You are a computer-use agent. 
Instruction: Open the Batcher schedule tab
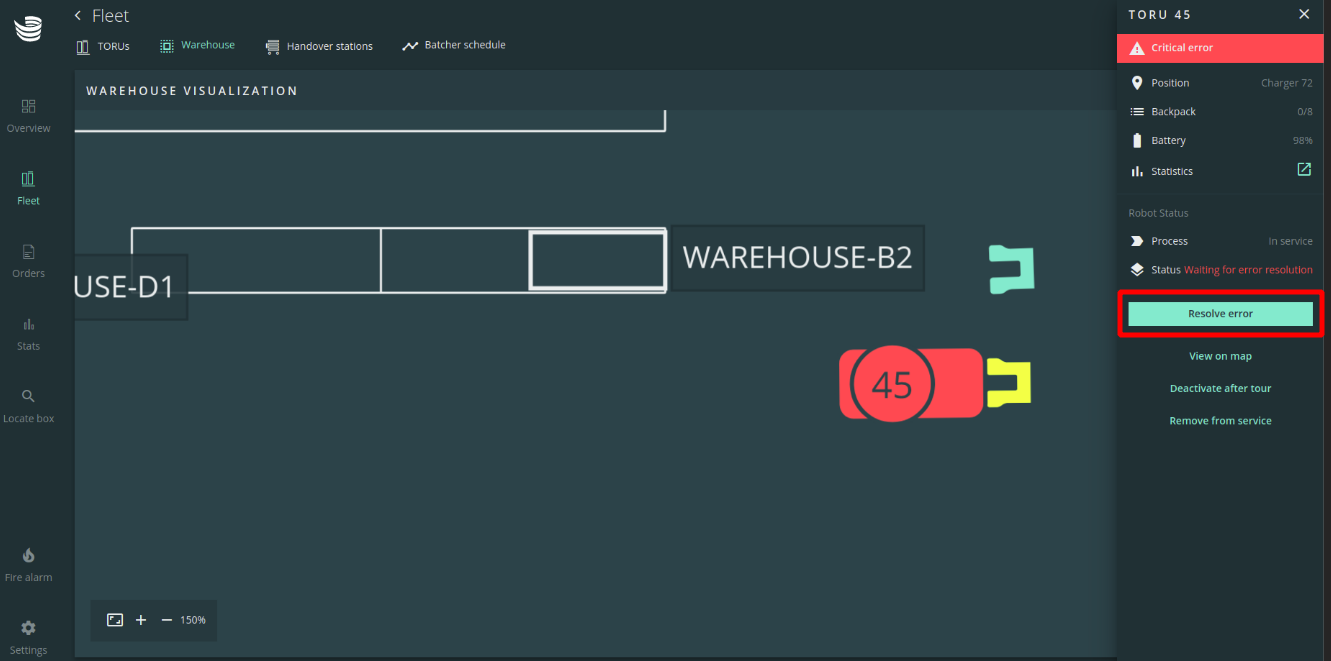click(x=454, y=46)
